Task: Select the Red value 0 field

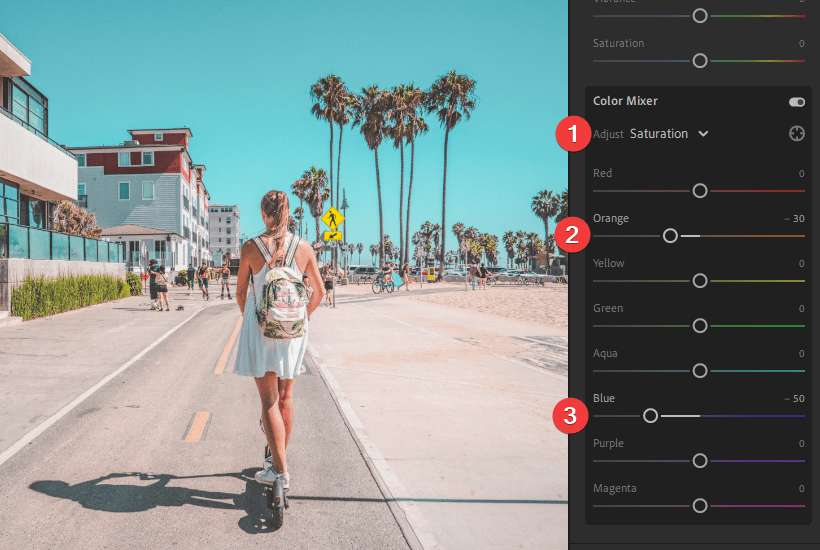Action: (x=801, y=174)
